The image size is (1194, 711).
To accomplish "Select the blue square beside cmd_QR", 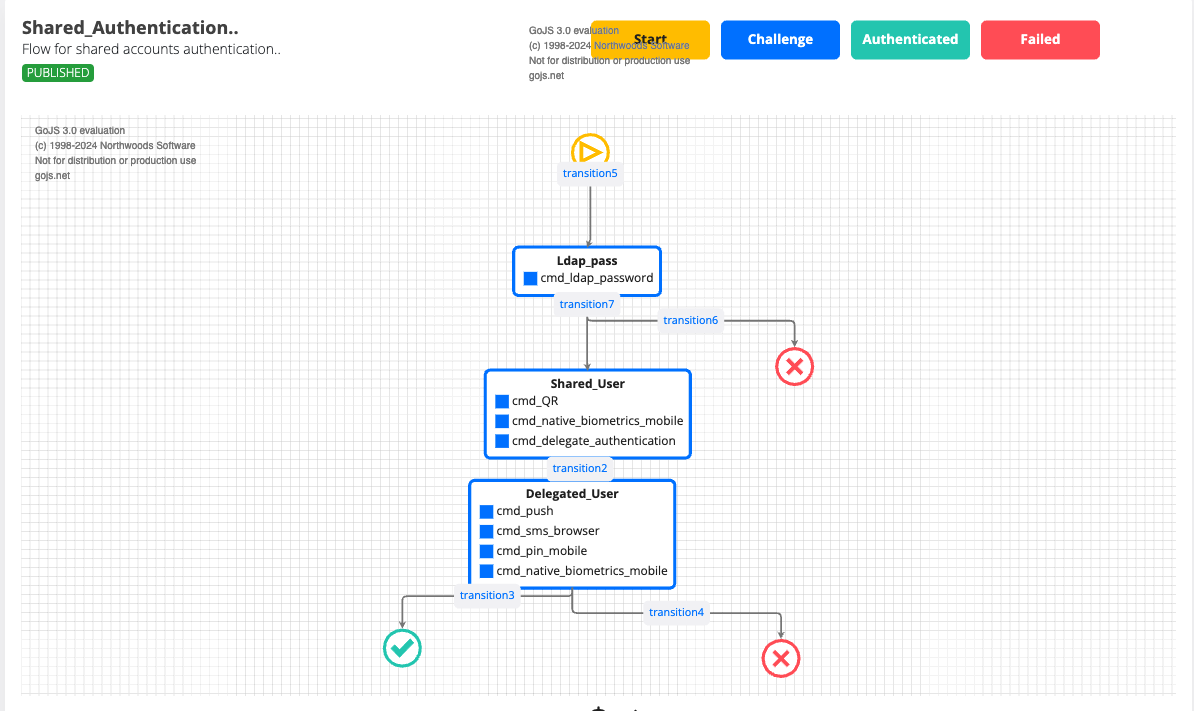I will tap(502, 401).
